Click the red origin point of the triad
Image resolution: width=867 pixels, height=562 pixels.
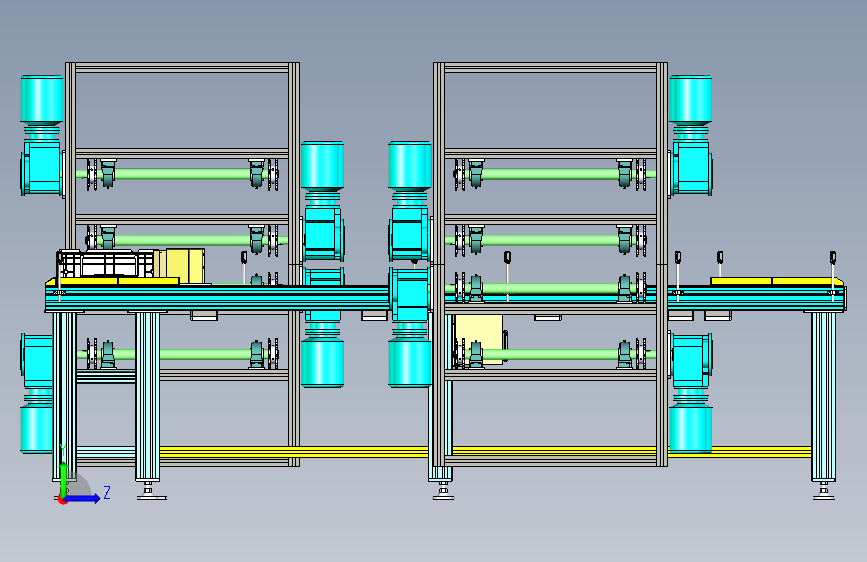point(62,500)
